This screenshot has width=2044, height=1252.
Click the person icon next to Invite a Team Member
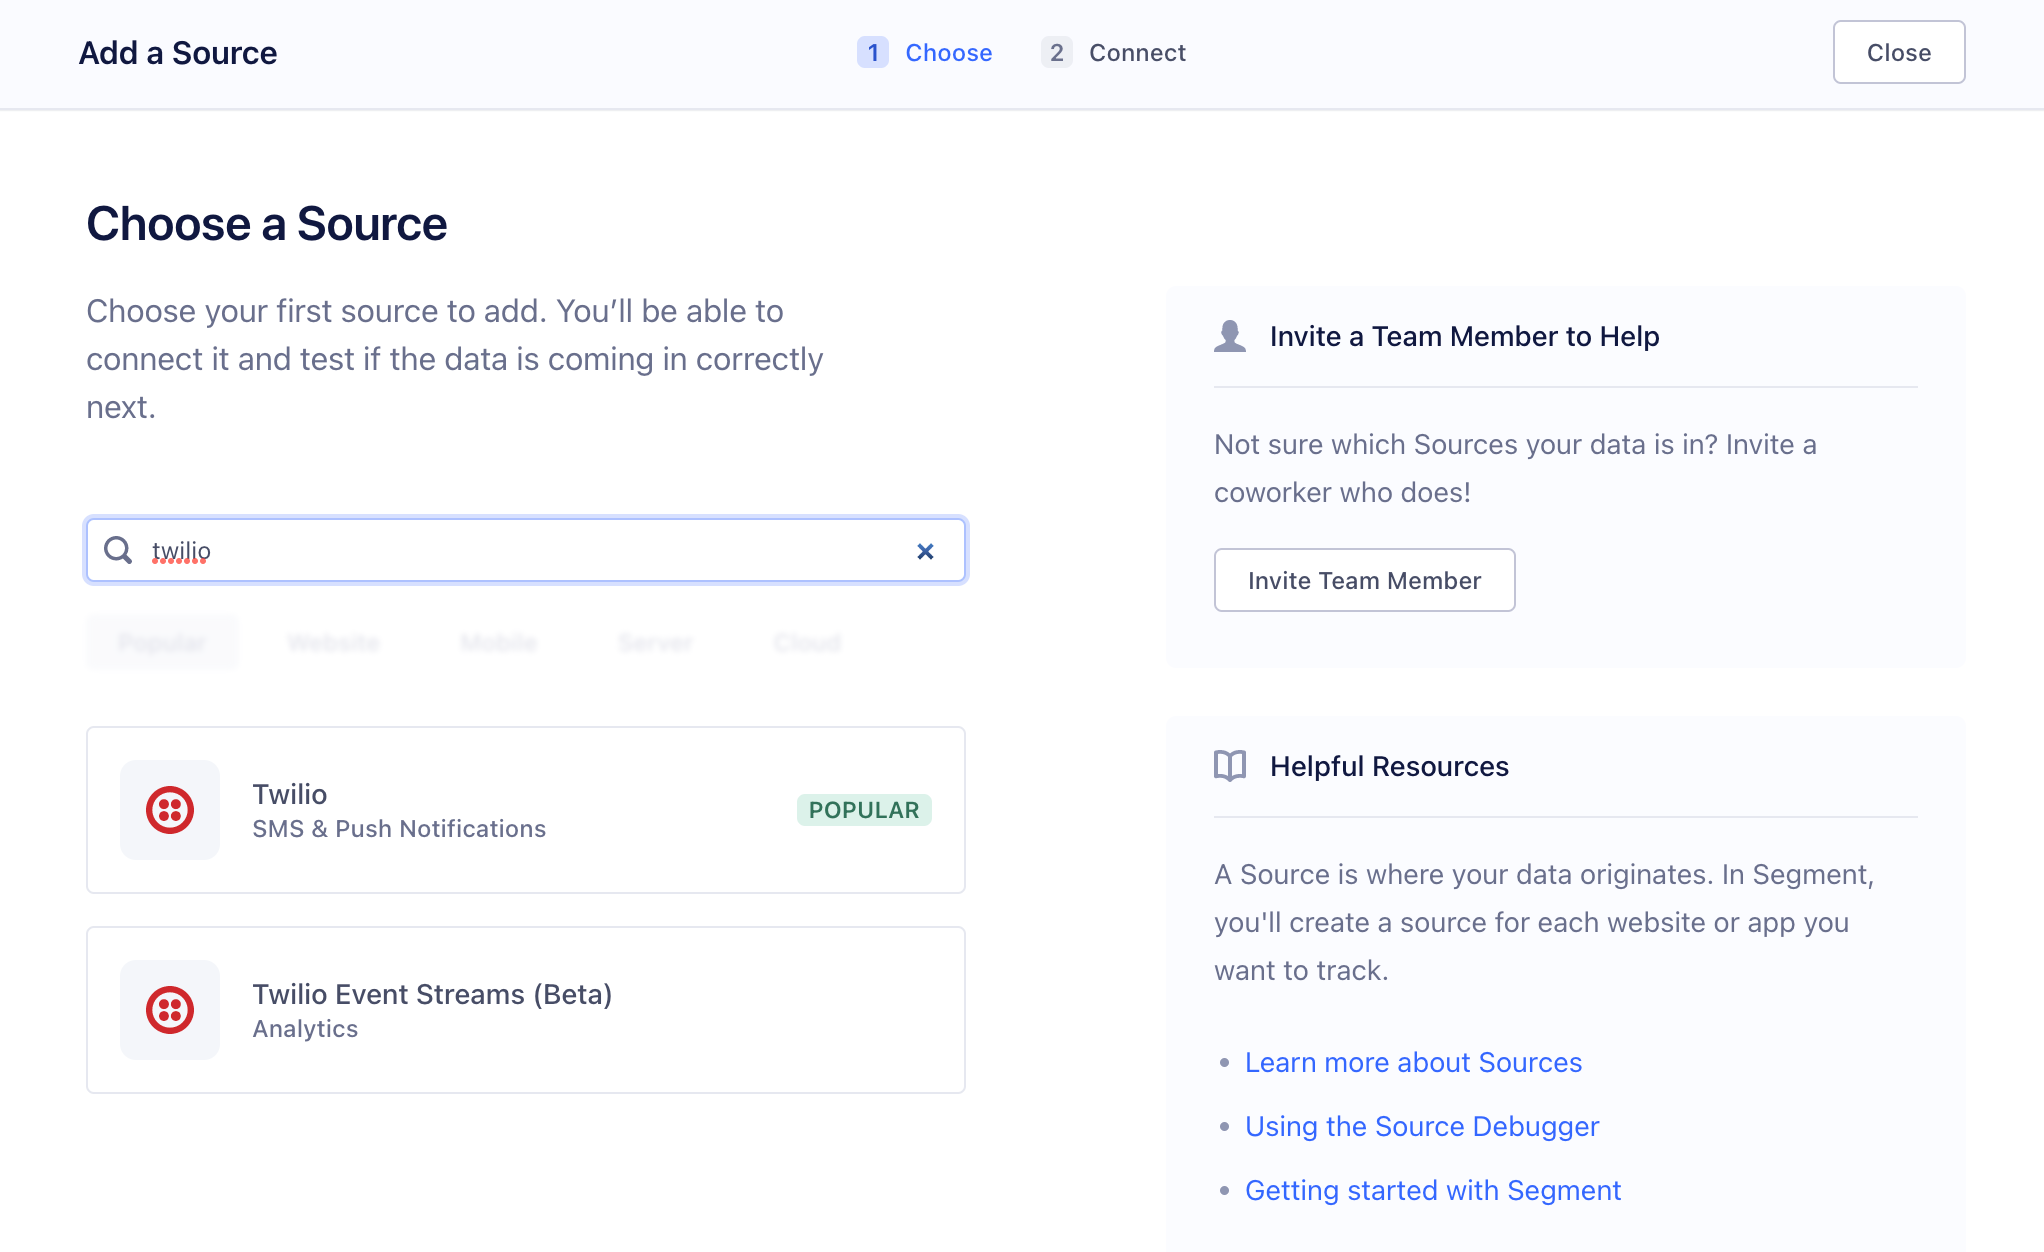point(1229,336)
